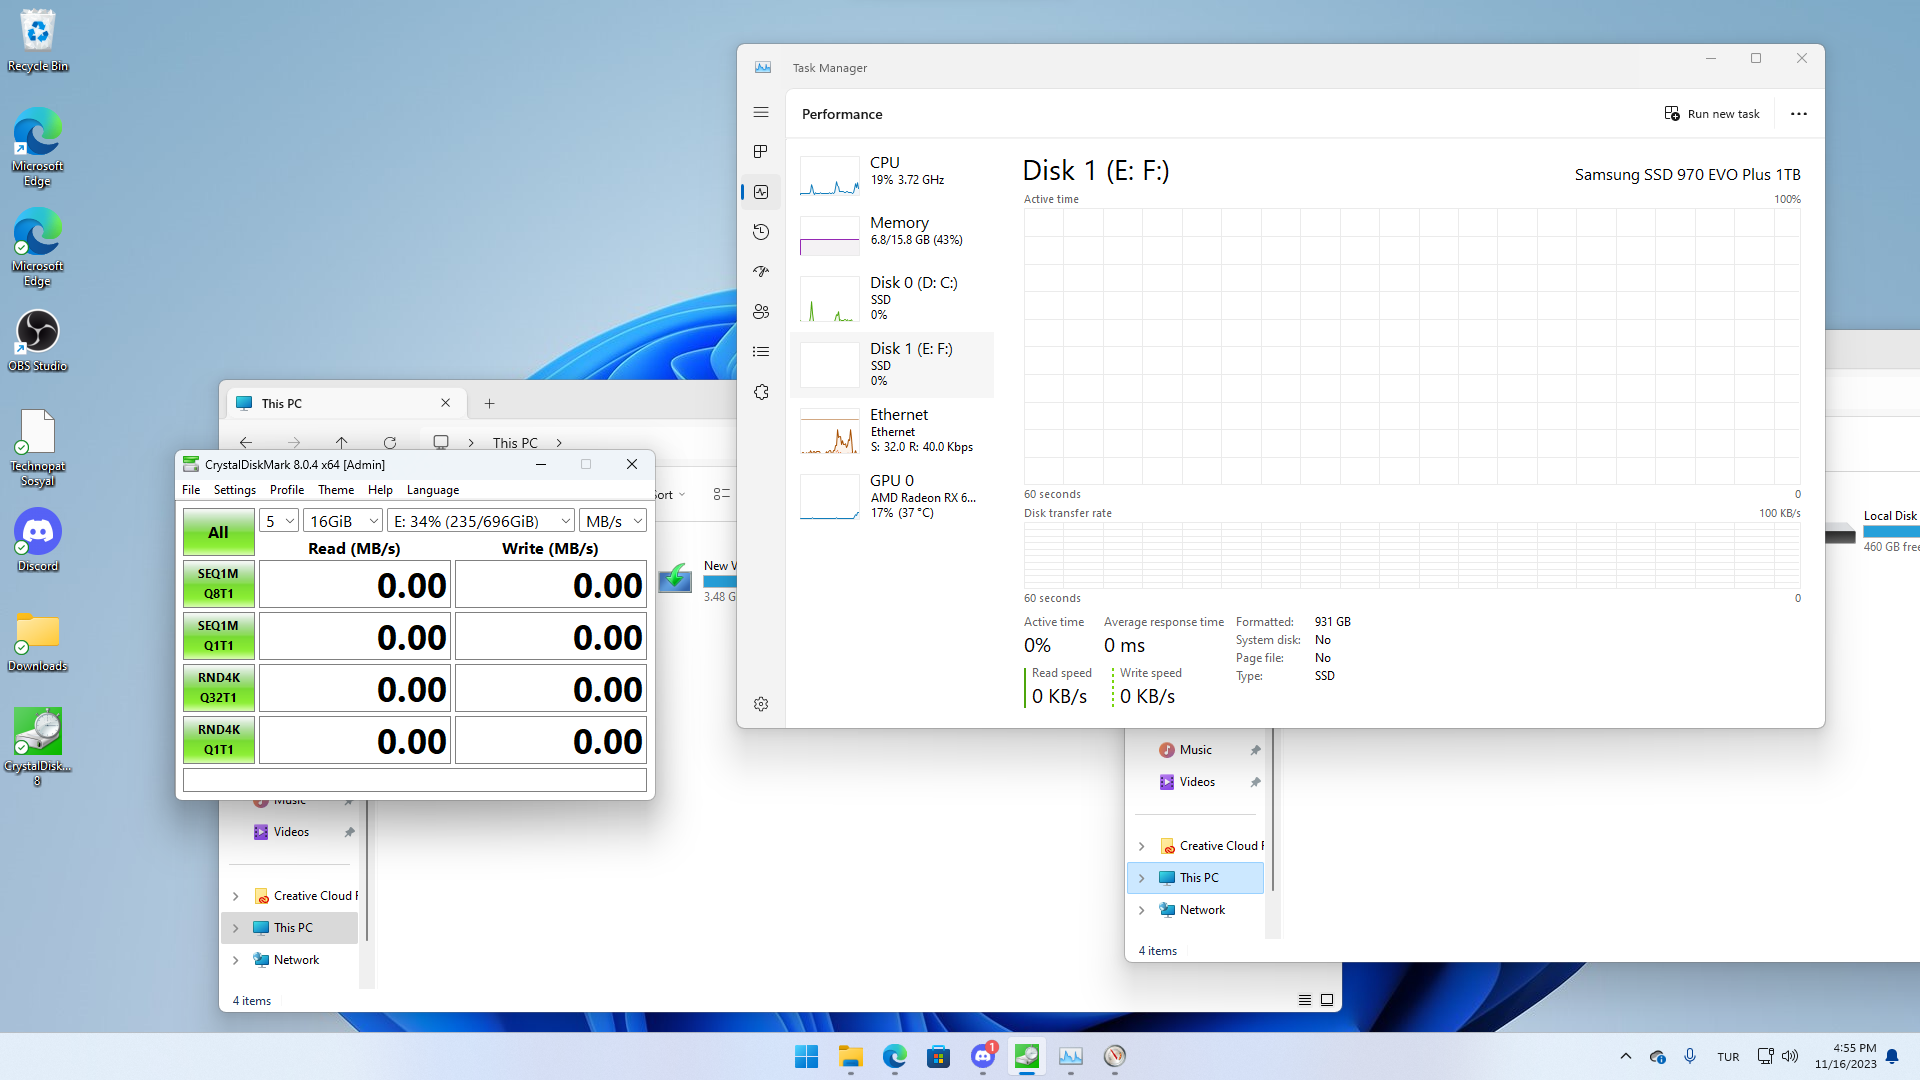Open more options ellipsis in Task Manager
Image resolution: width=1920 pixels, height=1080 pixels.
tap(1798, 114)
